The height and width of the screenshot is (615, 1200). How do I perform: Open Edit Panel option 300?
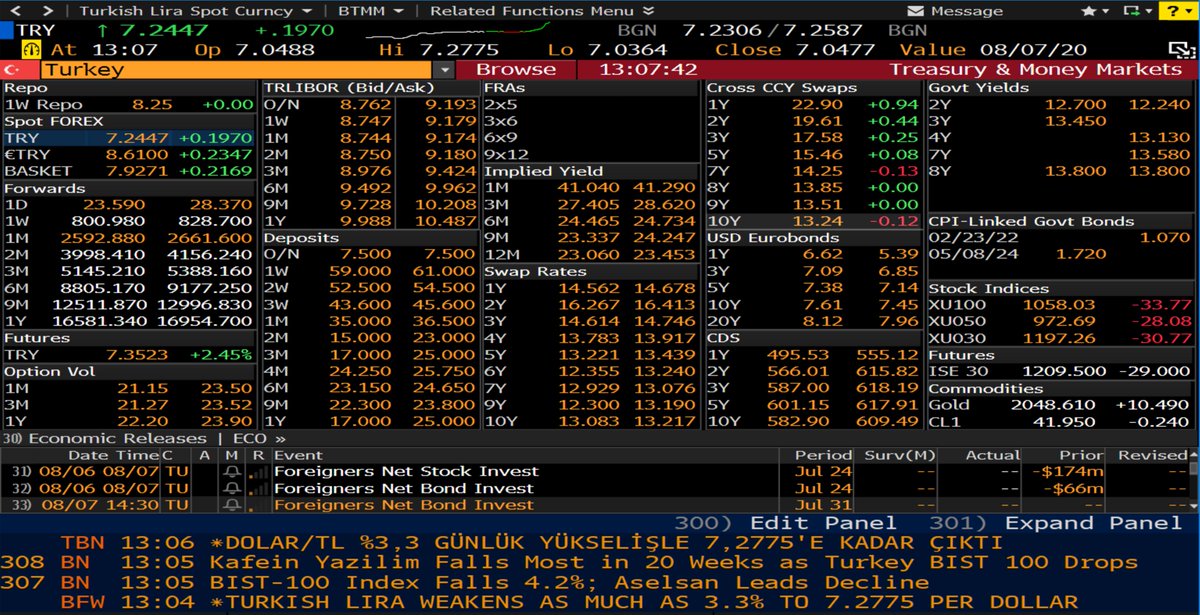tap(784, 523)
